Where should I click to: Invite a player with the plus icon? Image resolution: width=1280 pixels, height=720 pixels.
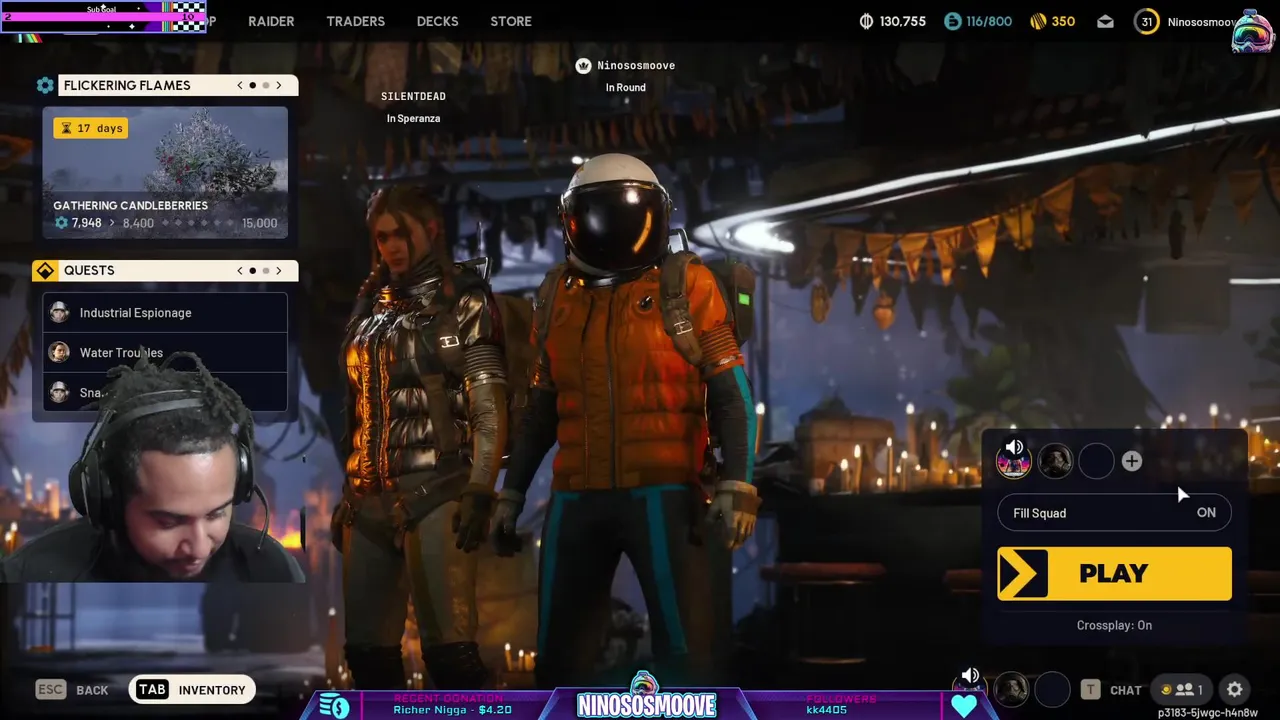1132,461
